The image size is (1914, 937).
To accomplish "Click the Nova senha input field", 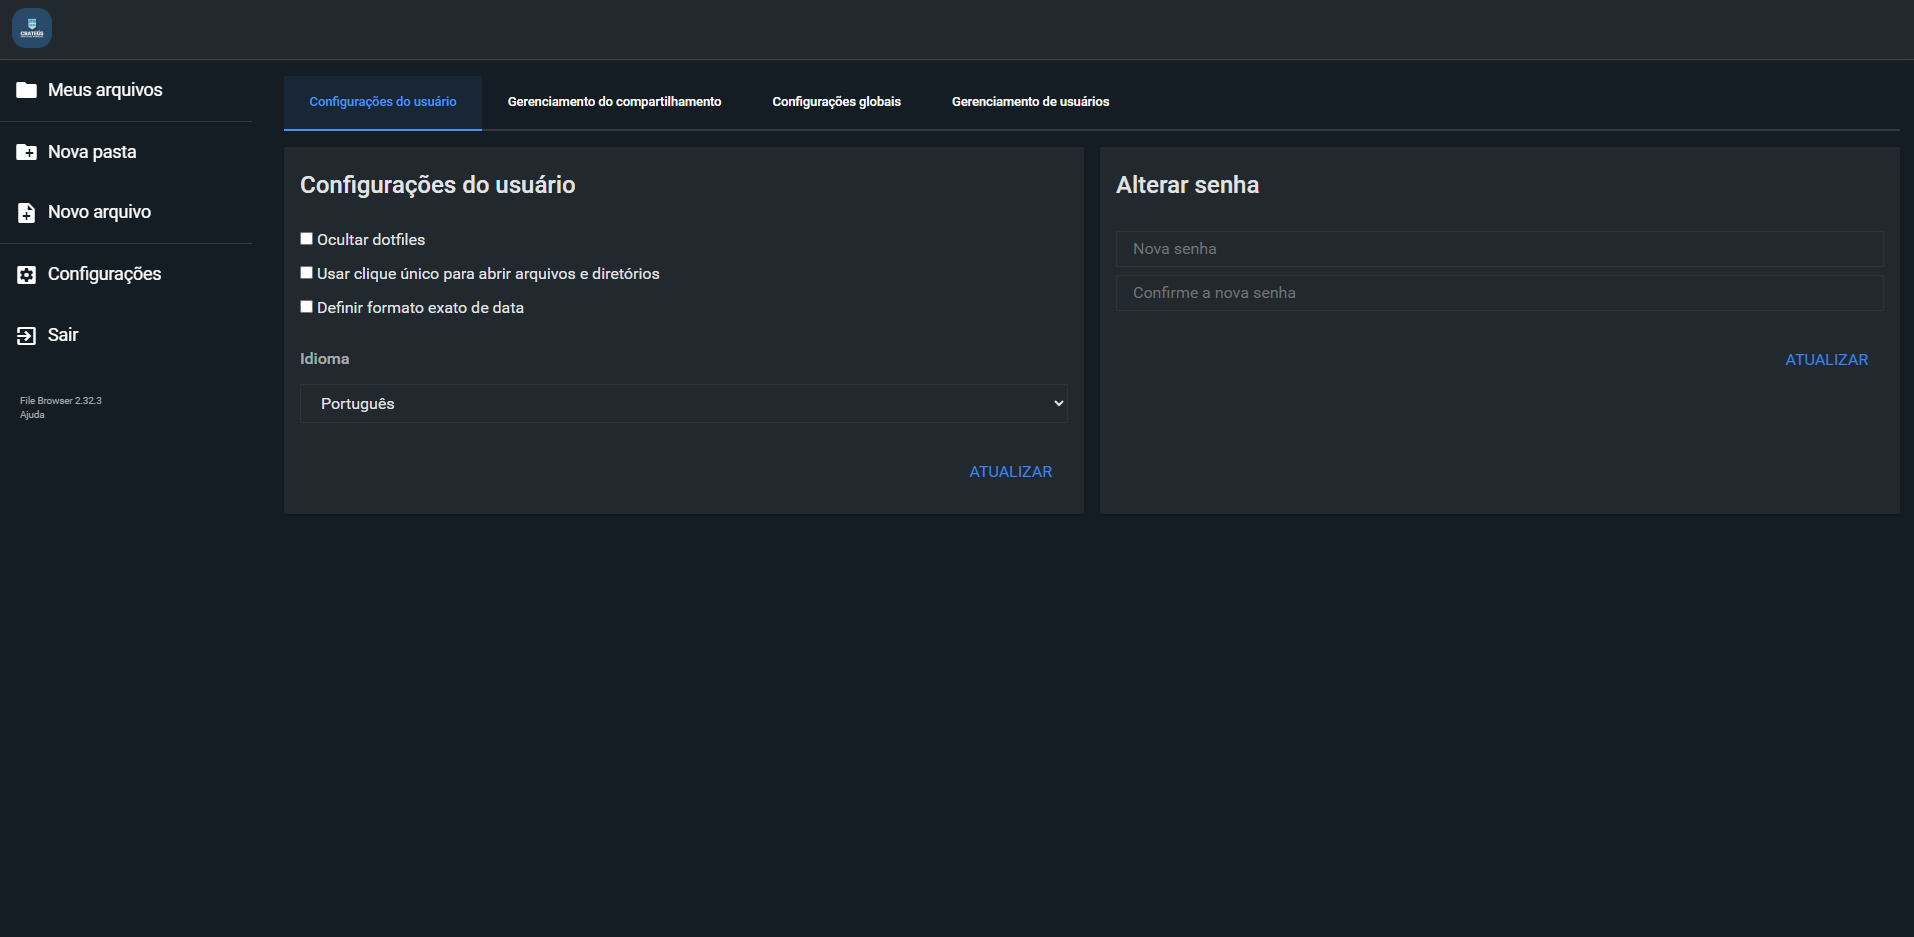I will (1498, 248).
